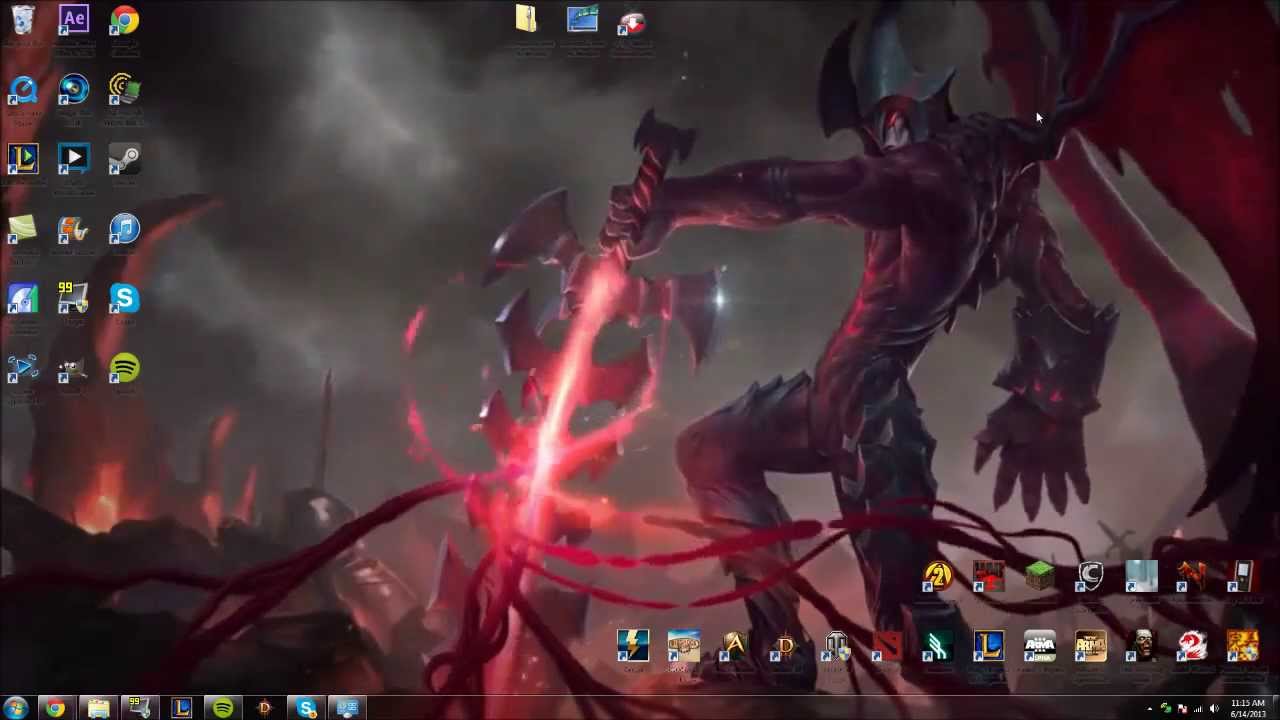Screen dimensions: 1280x720
Task: Open the video clapper file at top
Action: [x=582, y=20]
